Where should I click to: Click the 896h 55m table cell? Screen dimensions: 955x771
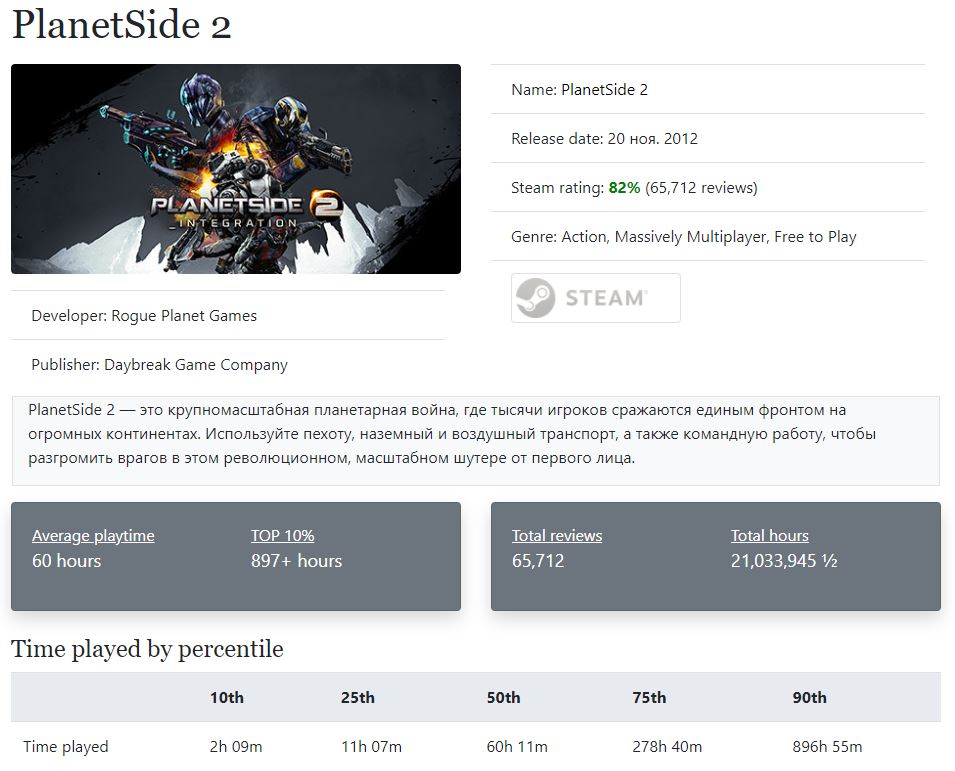point(827,747)
